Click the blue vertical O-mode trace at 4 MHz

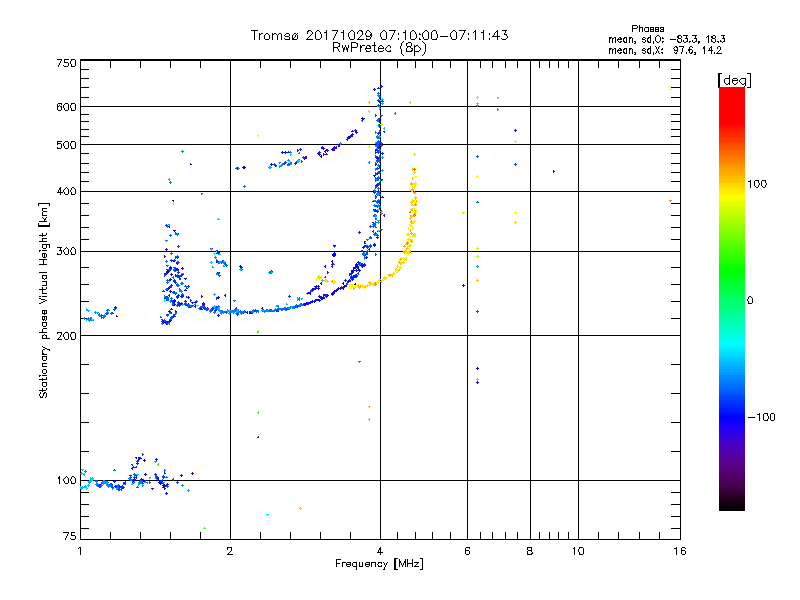click(378, 168)
